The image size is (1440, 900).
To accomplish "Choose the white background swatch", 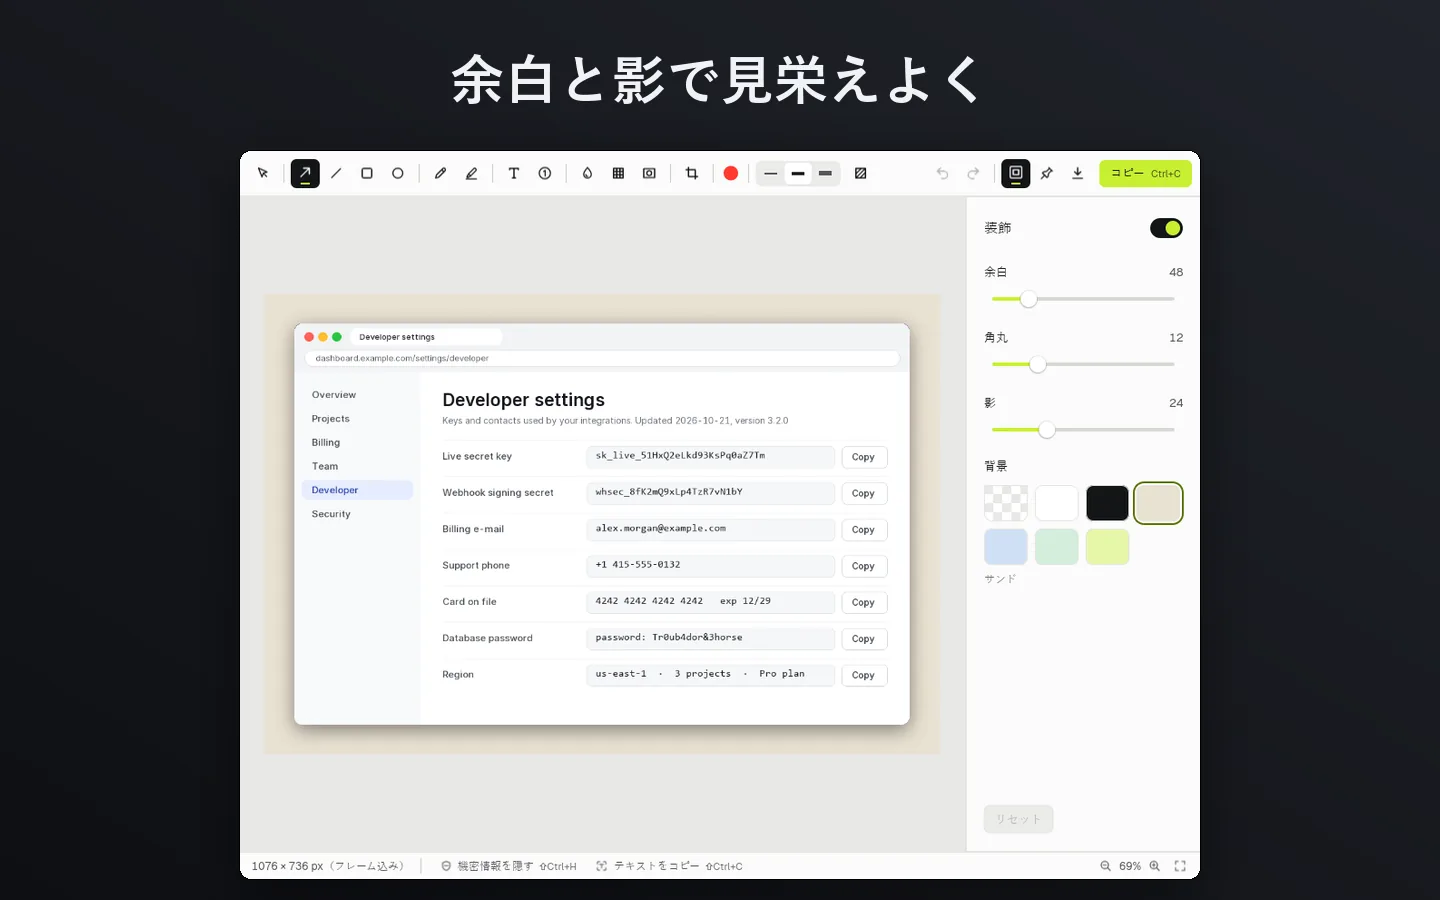I will pyautogui.click(x=1057, y=503).
